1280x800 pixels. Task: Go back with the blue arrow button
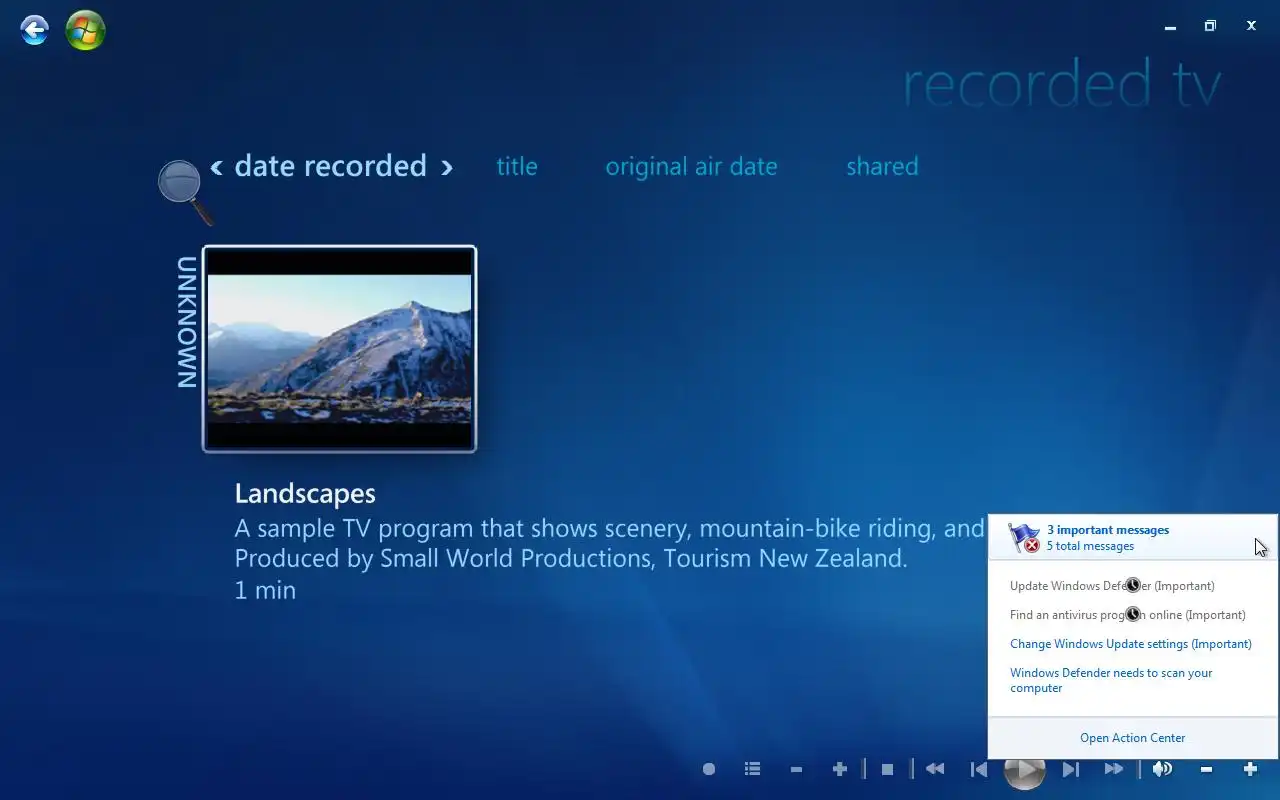tap(35, 30)
